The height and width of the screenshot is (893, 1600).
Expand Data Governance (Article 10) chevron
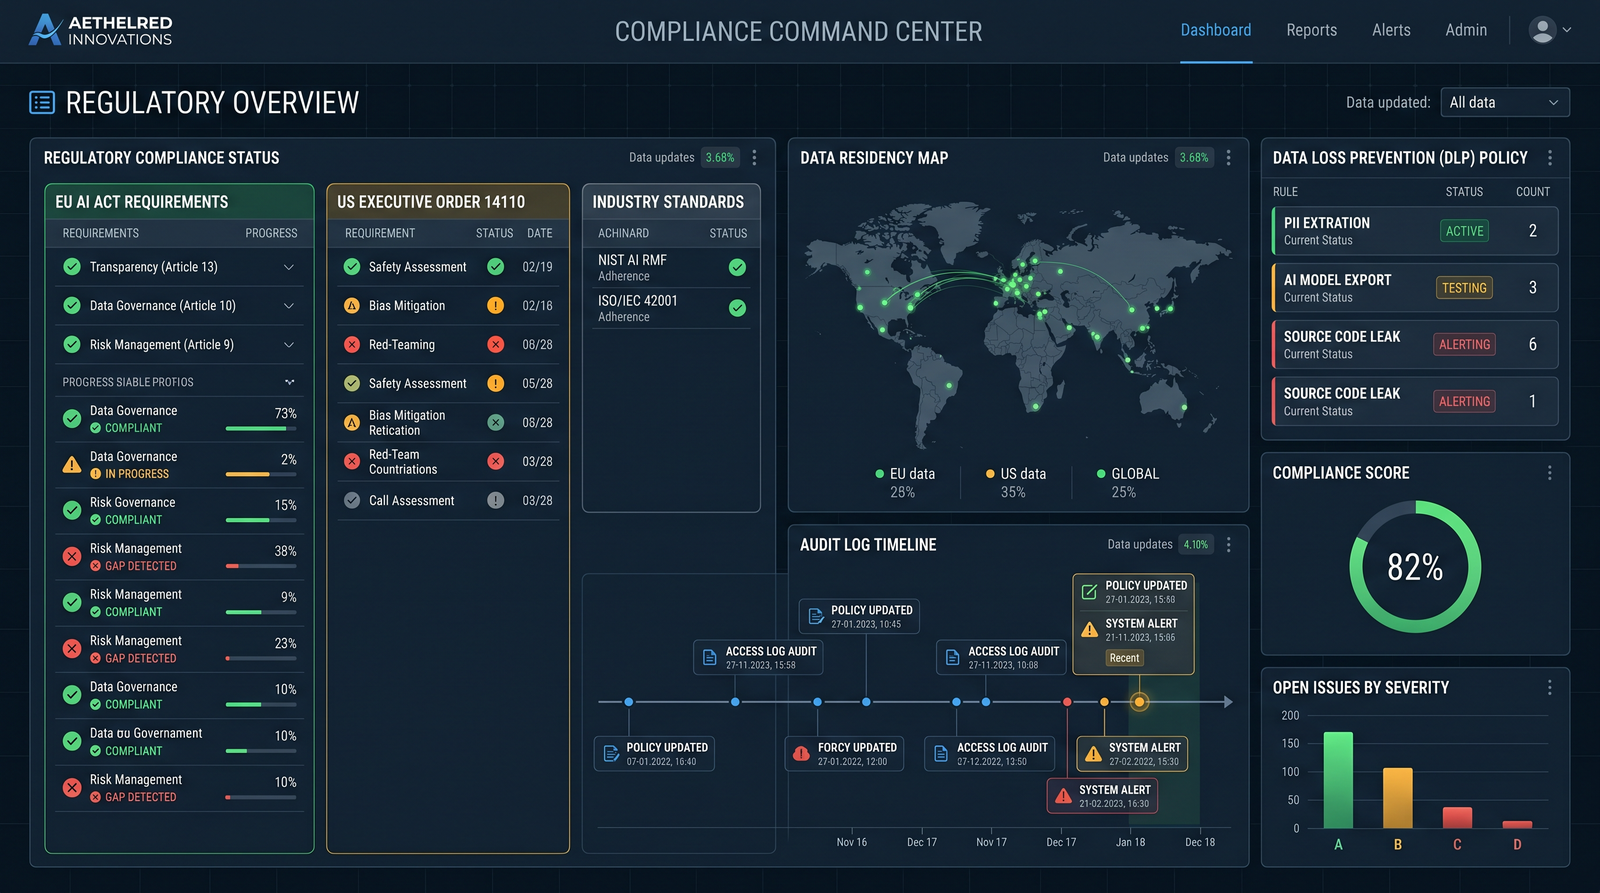coord(289,306)
